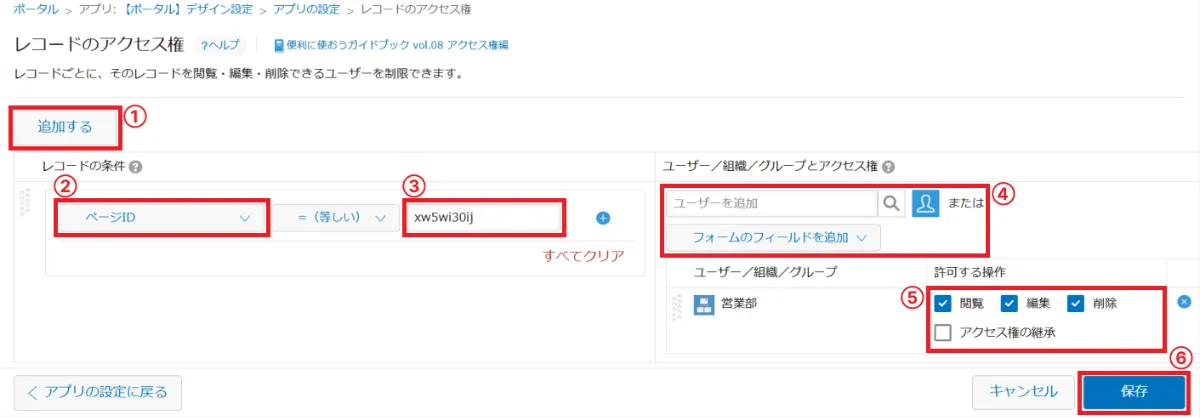Click help icon next to レコードの条件
This screenshot has height=418, width=1200.
(x=135, y=167)
